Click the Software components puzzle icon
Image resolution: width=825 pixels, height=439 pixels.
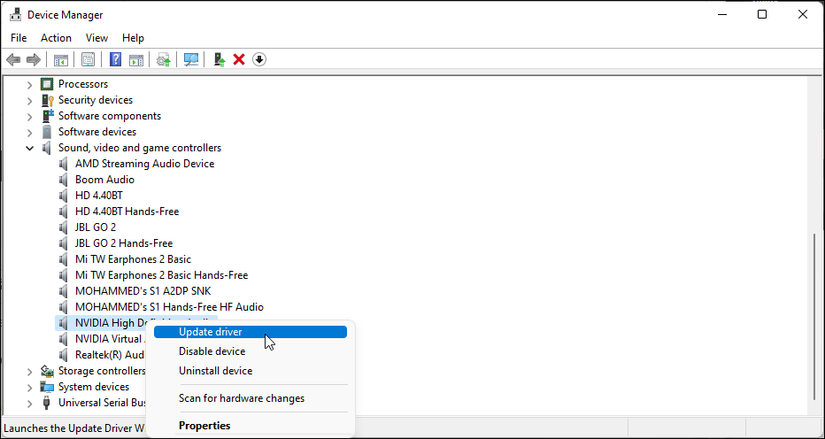[x=47, y=116]
